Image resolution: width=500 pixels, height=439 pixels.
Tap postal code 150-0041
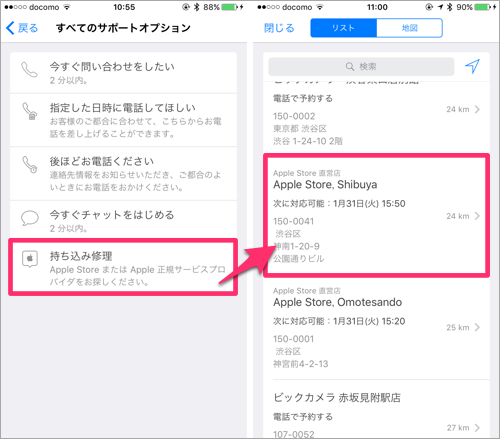pyautogui.click(x=294, y=221)
